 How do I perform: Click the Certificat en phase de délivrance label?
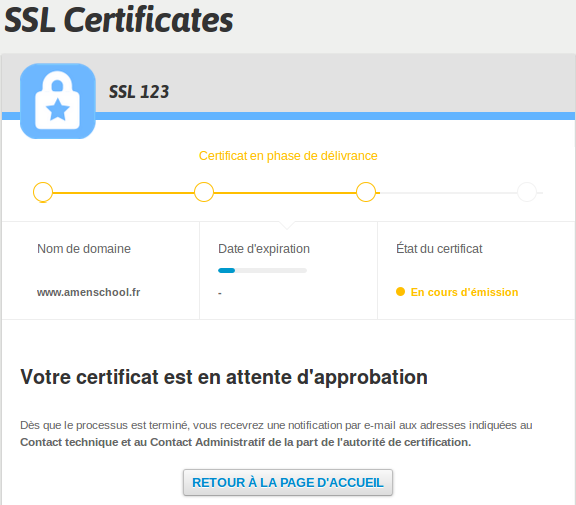pyautogui.click(x=288, y=156)
